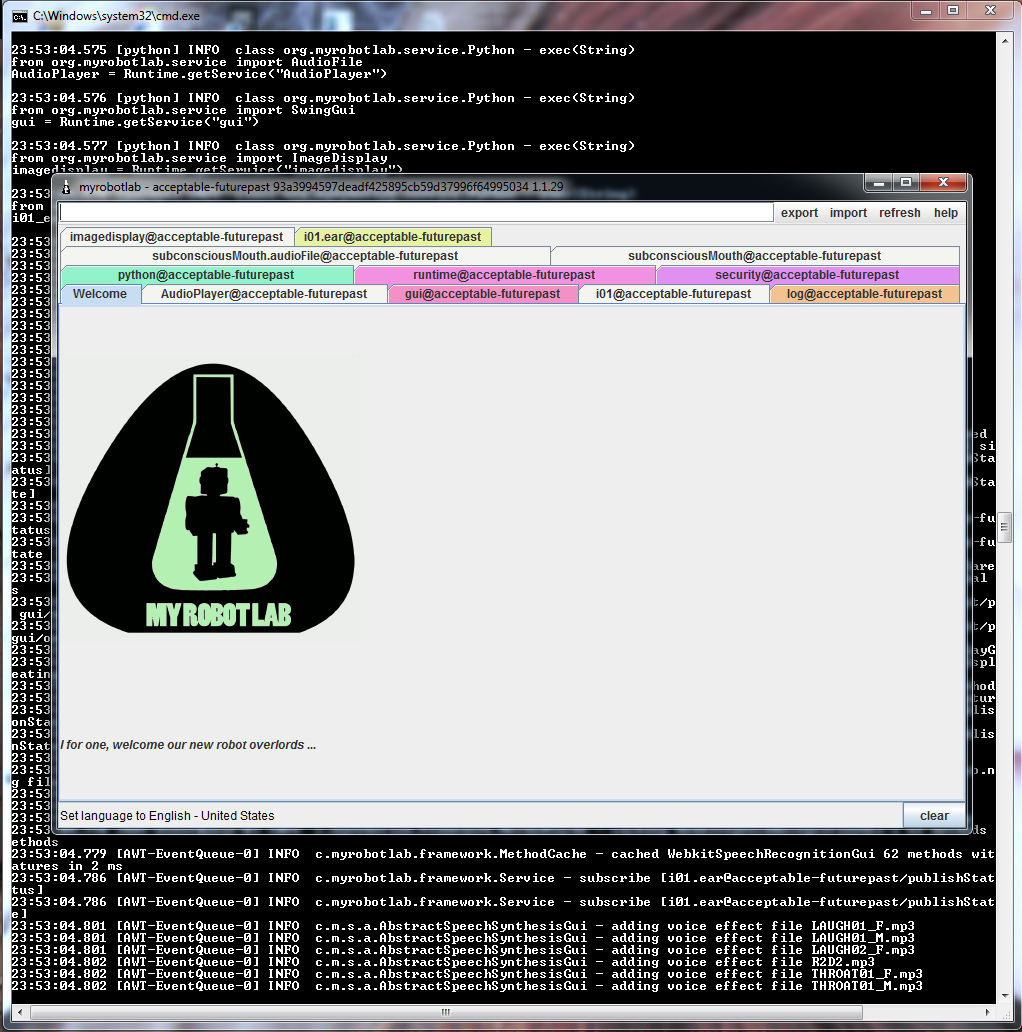Viewport: 1022px width, 1032px height.
Task: Open the imagedisplay@acceptable-futurepast tab
Action: click(x=176, y=237)
